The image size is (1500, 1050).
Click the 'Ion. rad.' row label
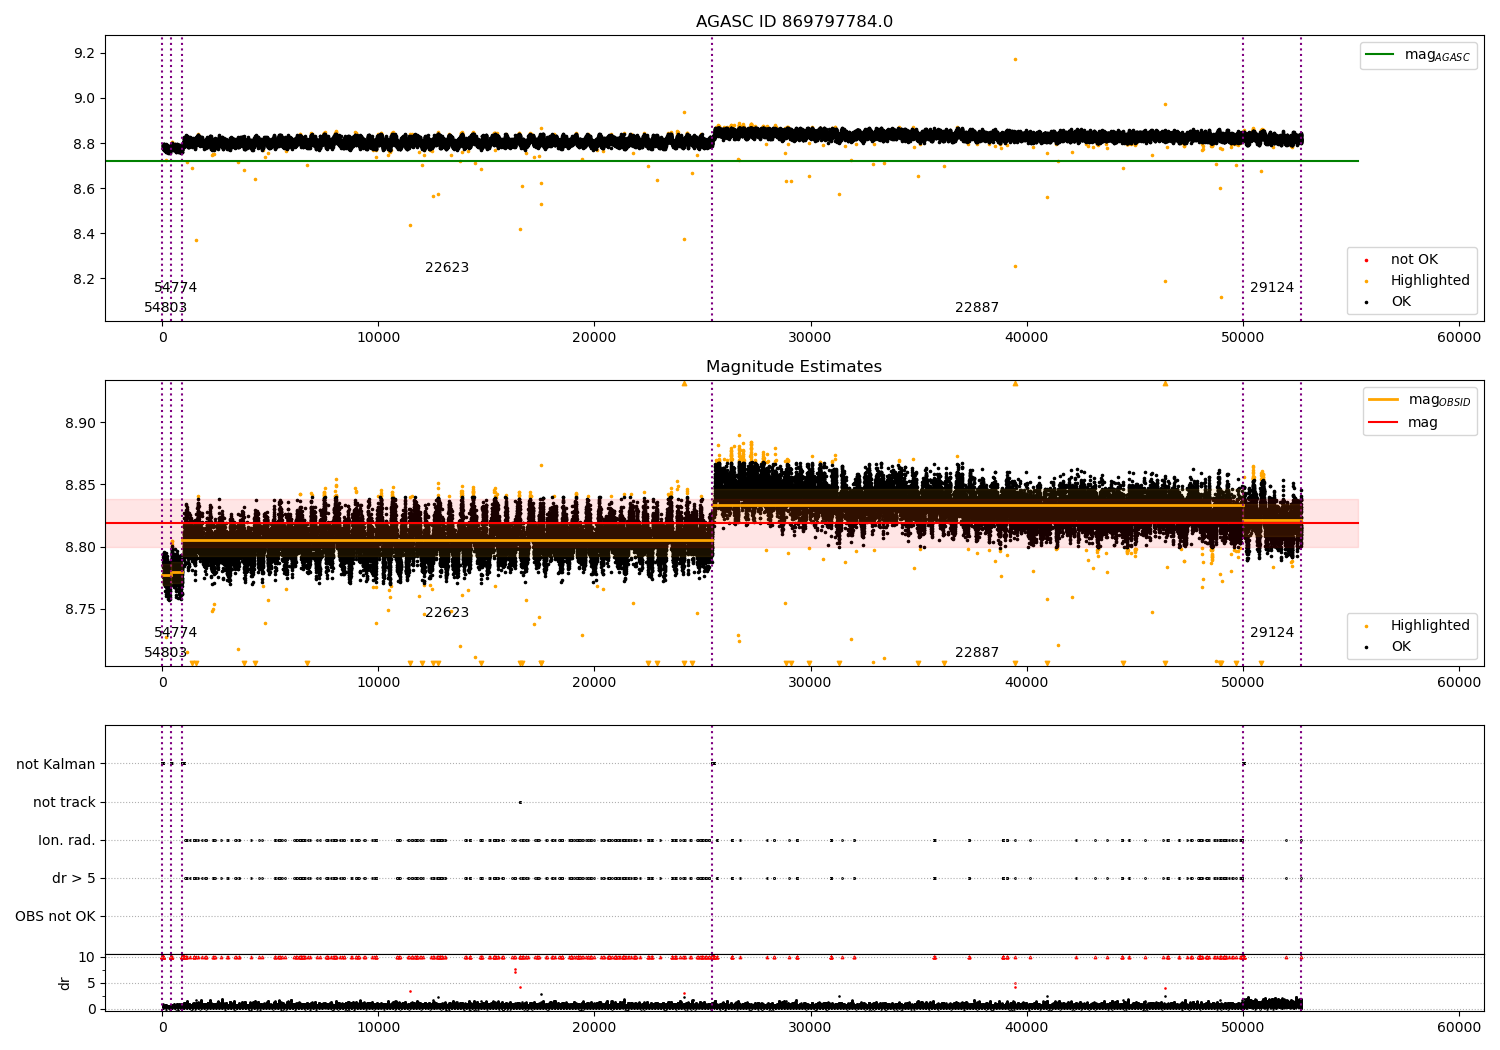pos(67,840)
